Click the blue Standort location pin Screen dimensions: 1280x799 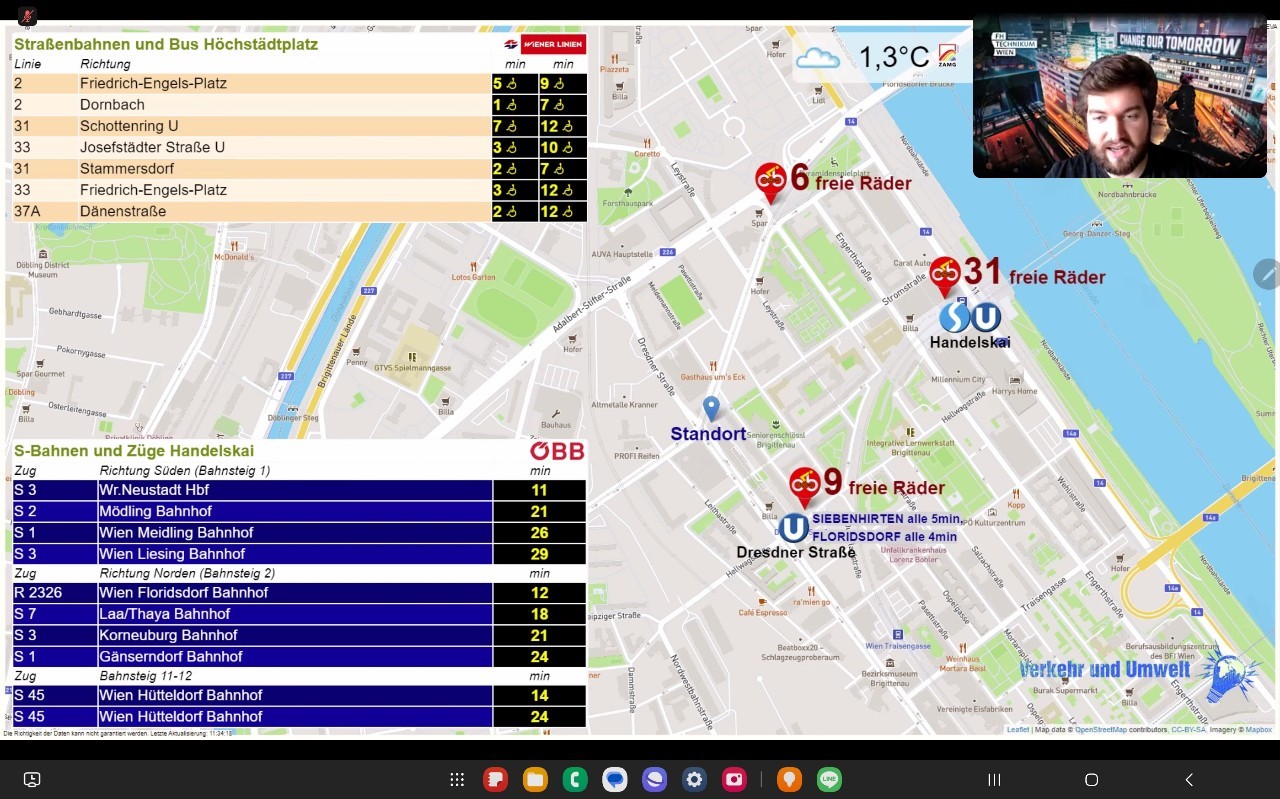point(711,408)
